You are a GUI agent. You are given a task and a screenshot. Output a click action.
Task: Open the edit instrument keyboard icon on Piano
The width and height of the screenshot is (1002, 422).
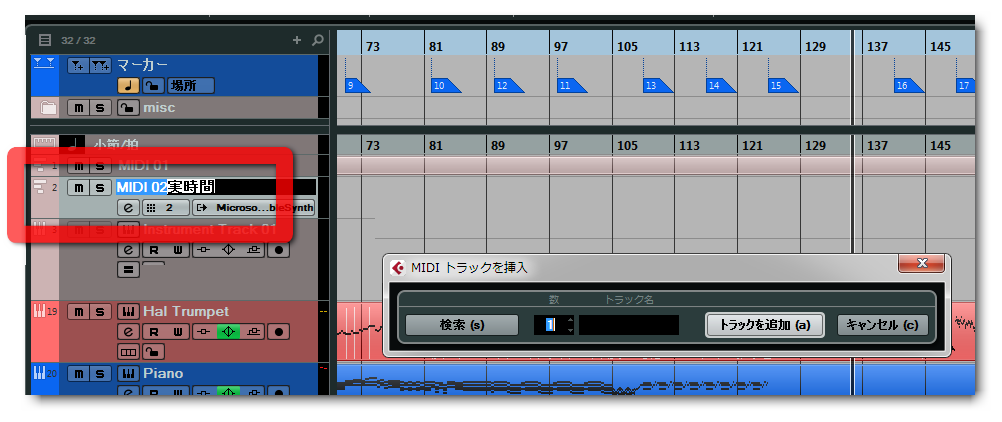point(128,373)
